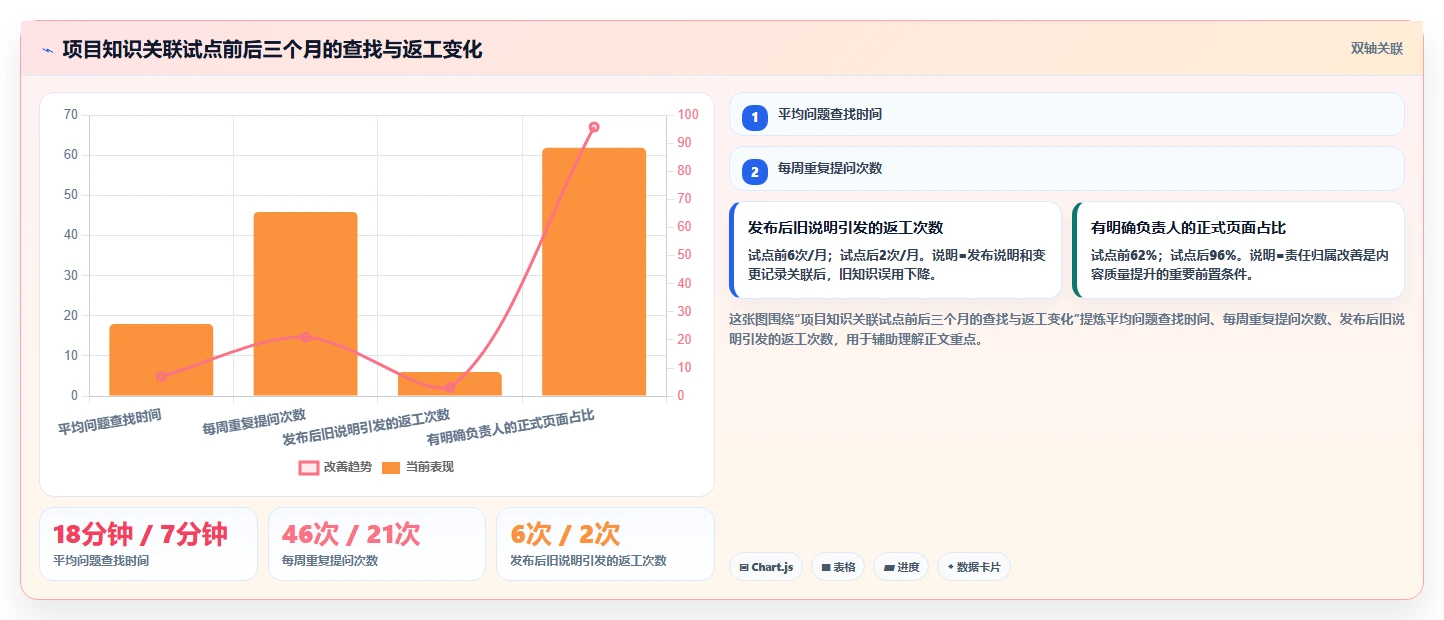
Task: Click the 双轴关联 label in header
Action: 1377,49
